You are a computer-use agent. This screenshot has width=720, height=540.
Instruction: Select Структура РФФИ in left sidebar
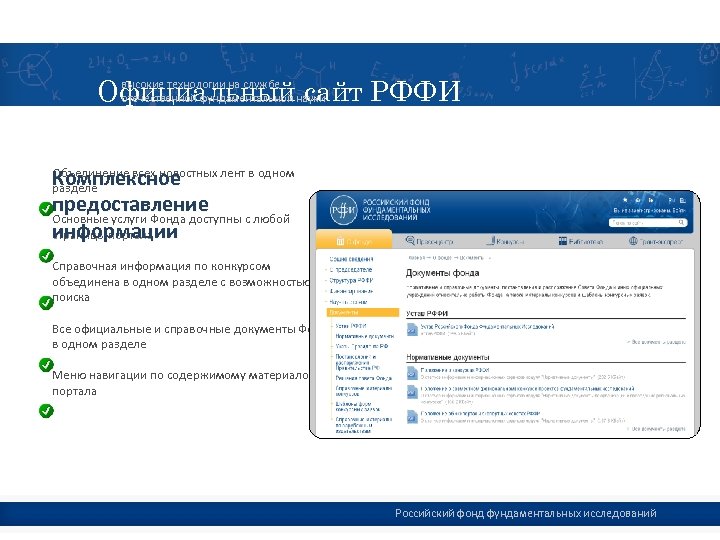351,280
